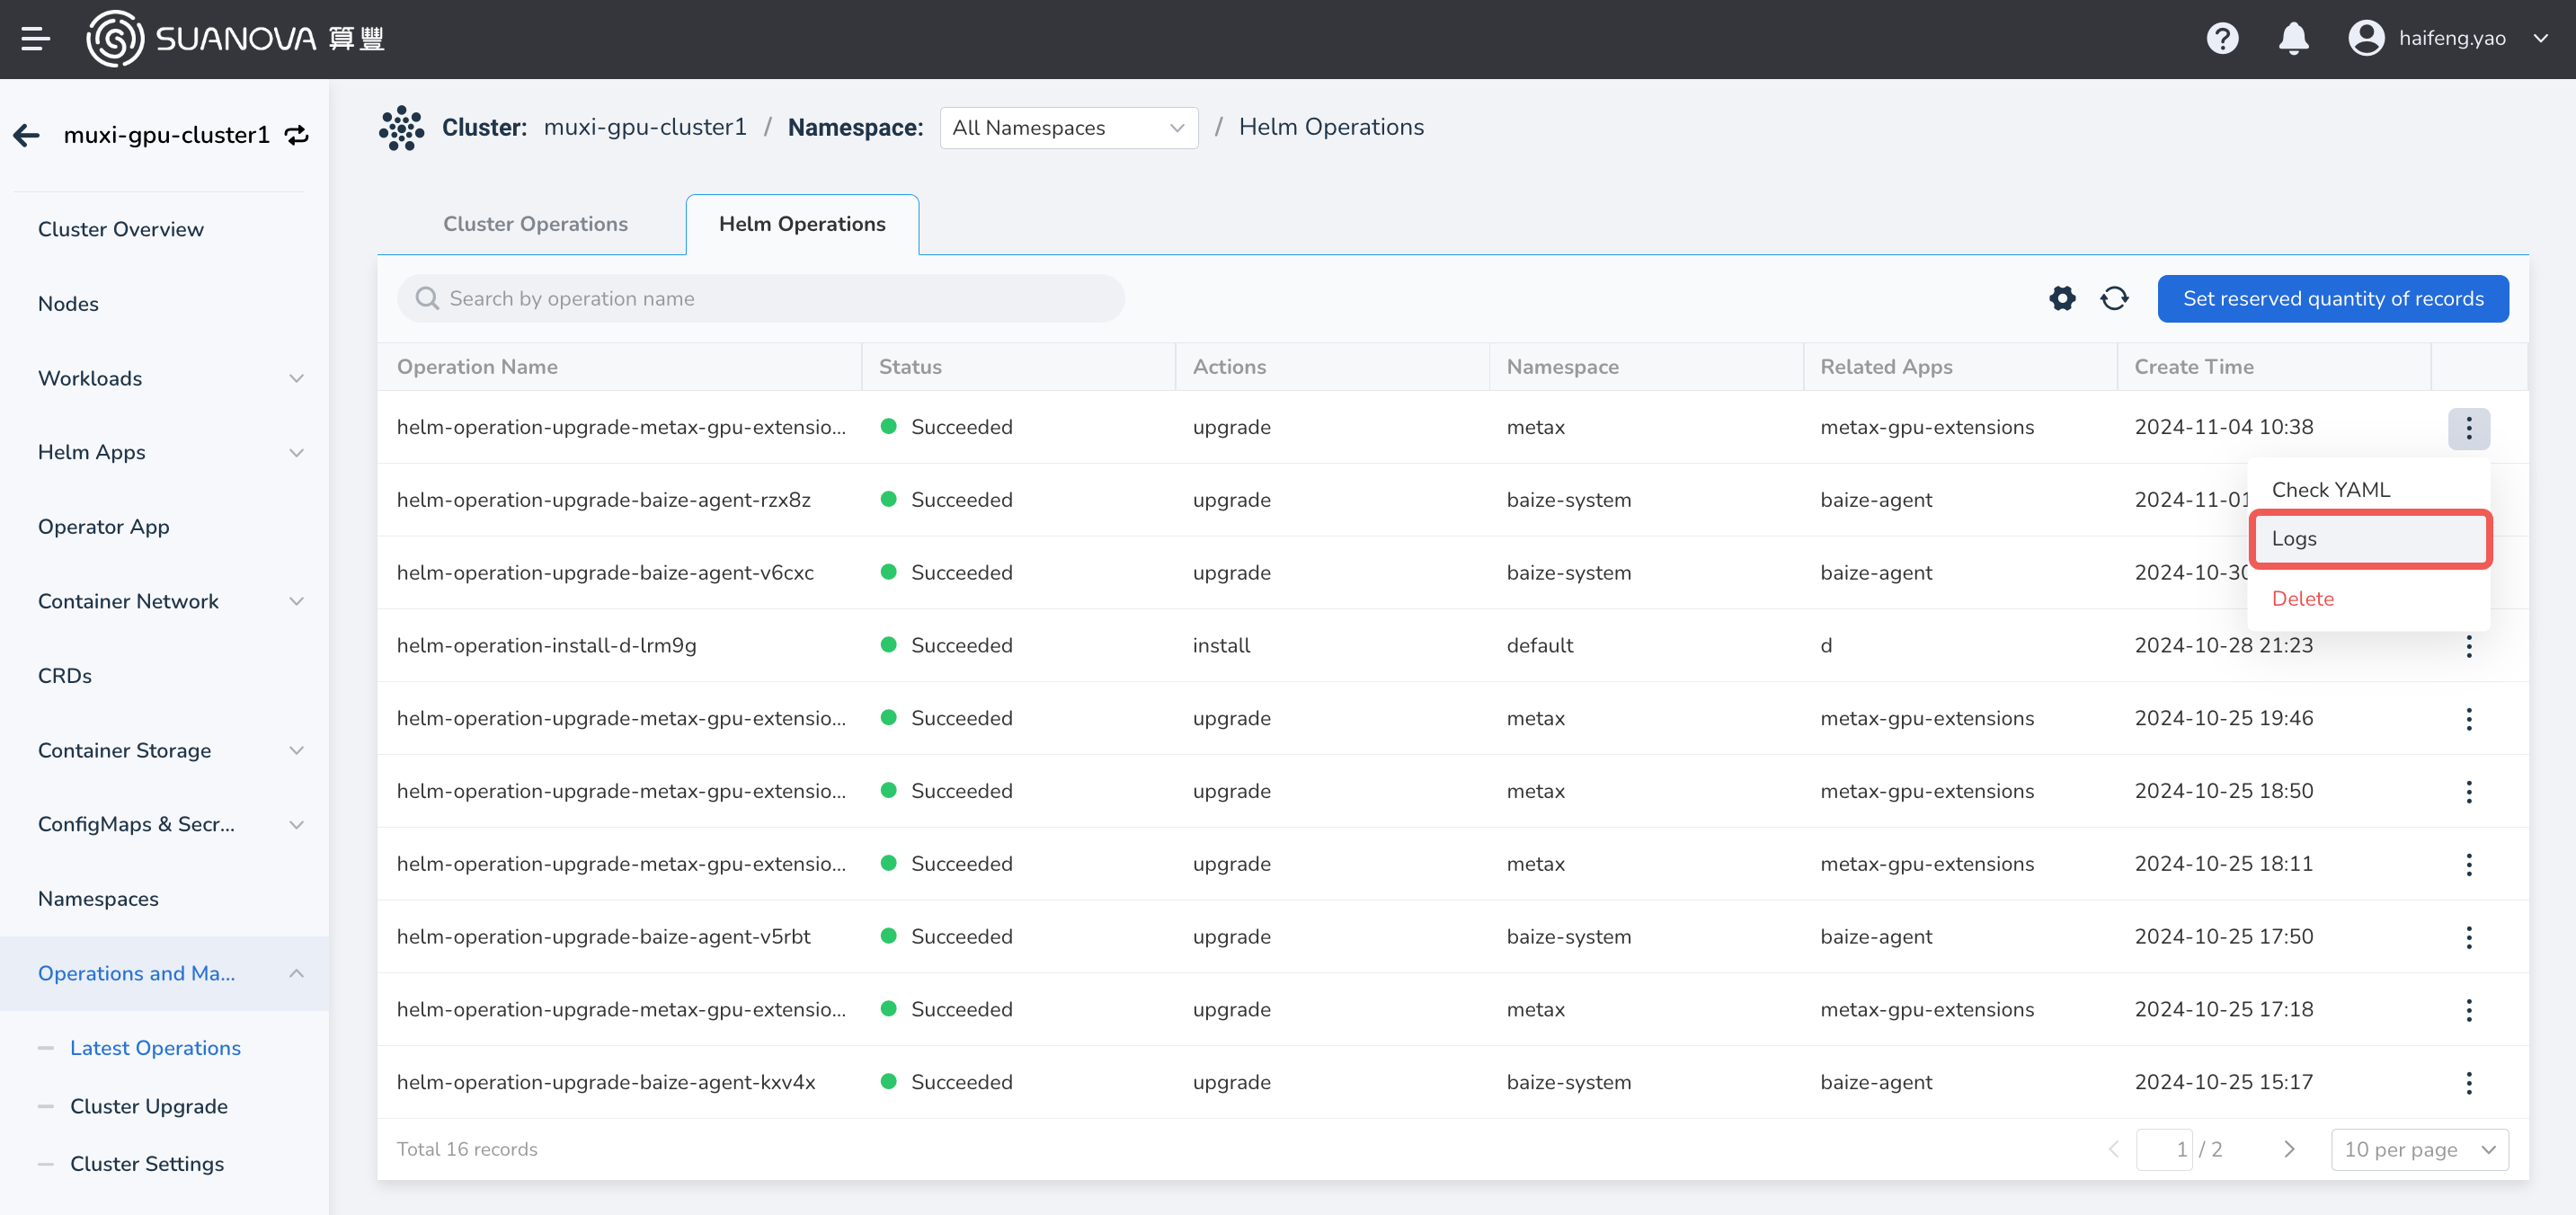Click helm-operation-upgrade-baize-agent-kxv4x name
The width and height of the screenshot is (2576, 1215).
tap(605, 1083)
